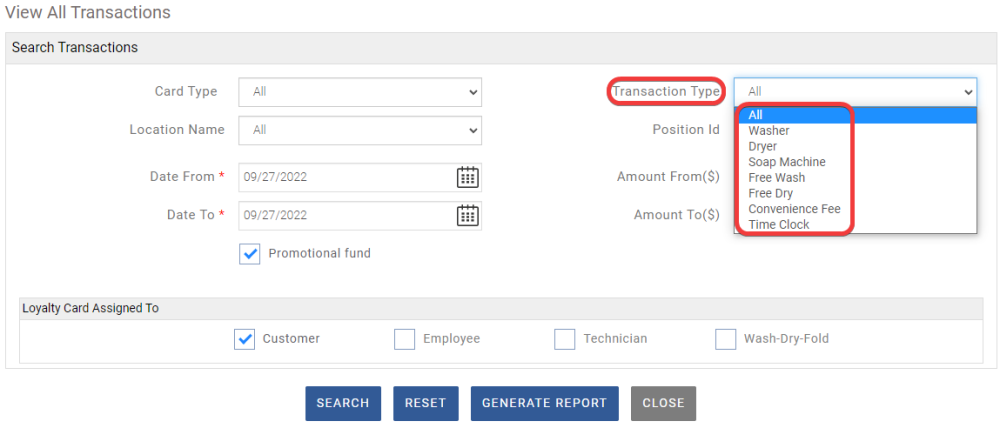Choose the Dryer transaction type

(763, 146)
